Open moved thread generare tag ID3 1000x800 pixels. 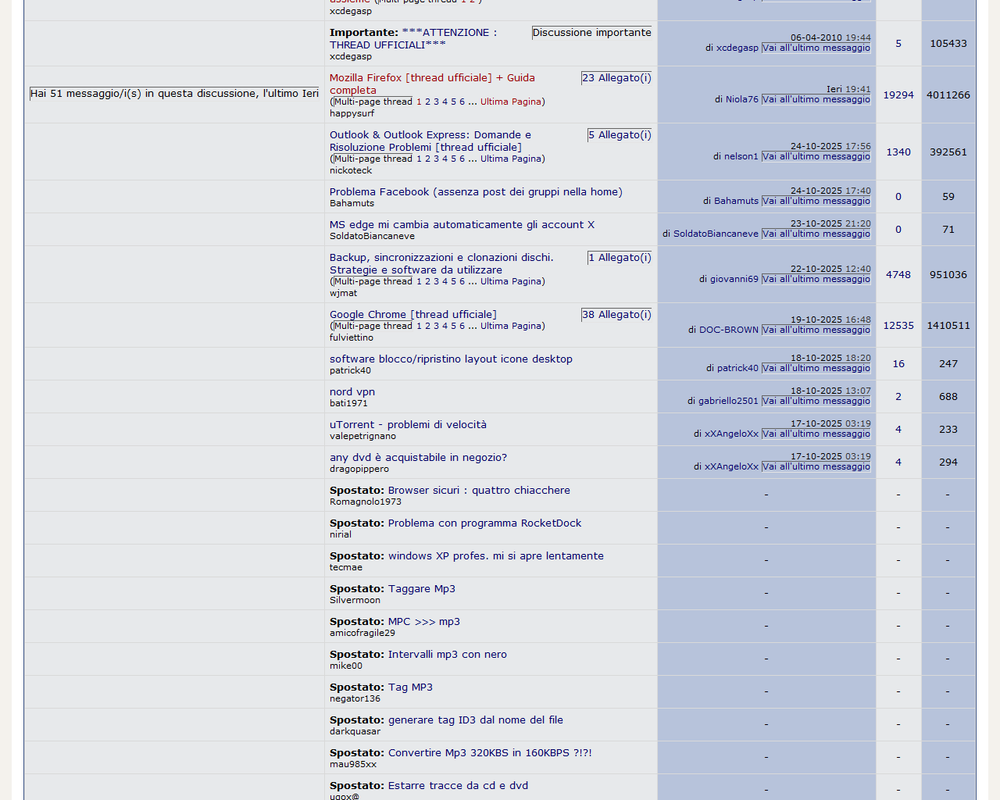tap(475, 720)
